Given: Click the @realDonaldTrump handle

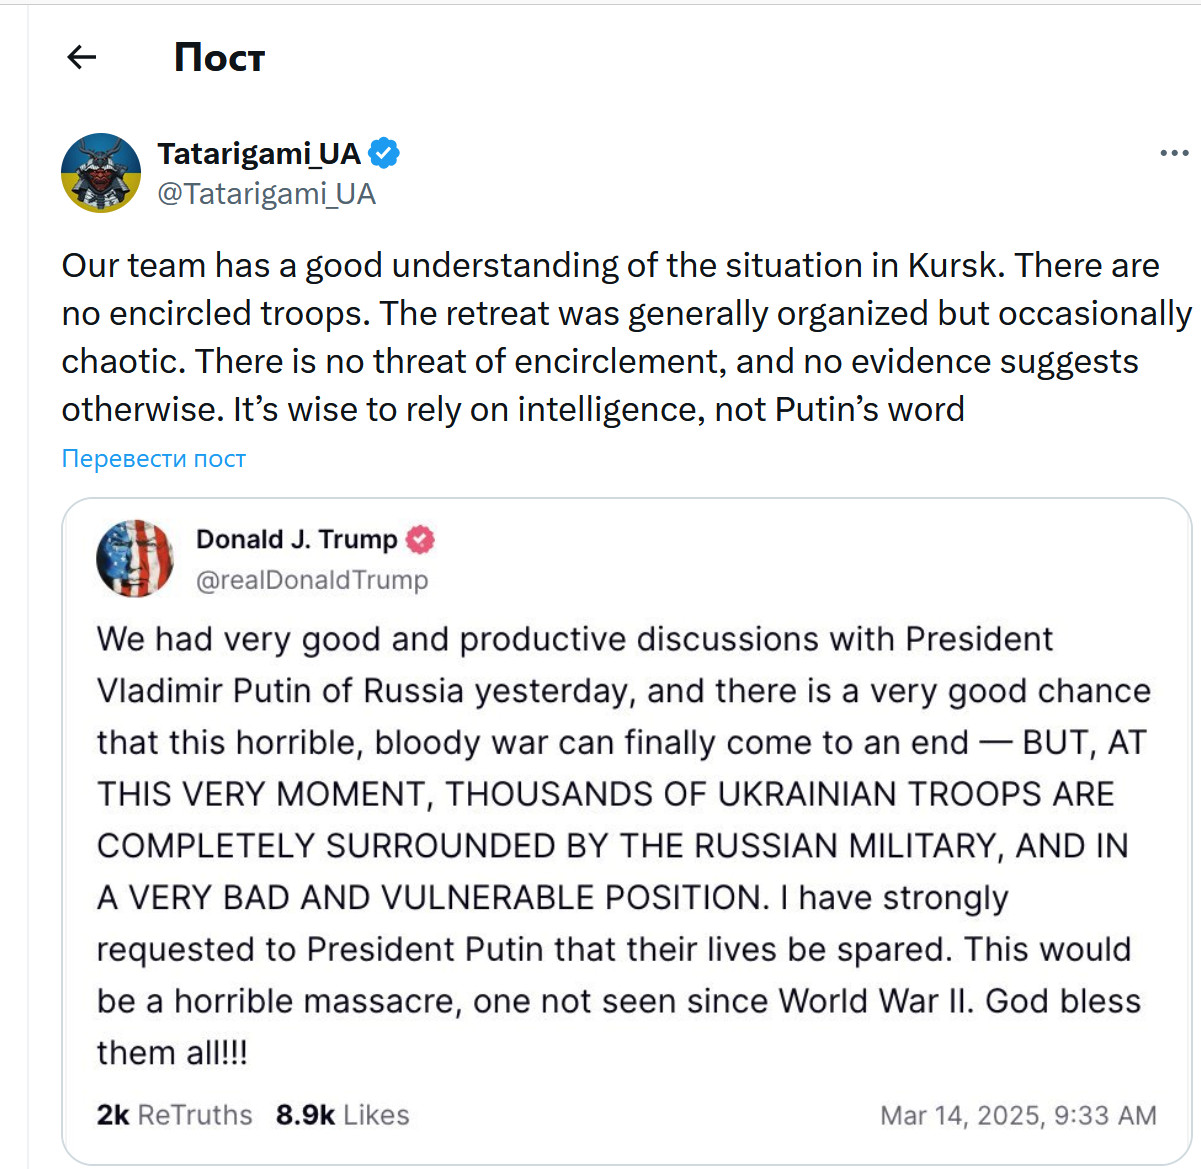Looking at the screenshot, I should coord(312,580).
